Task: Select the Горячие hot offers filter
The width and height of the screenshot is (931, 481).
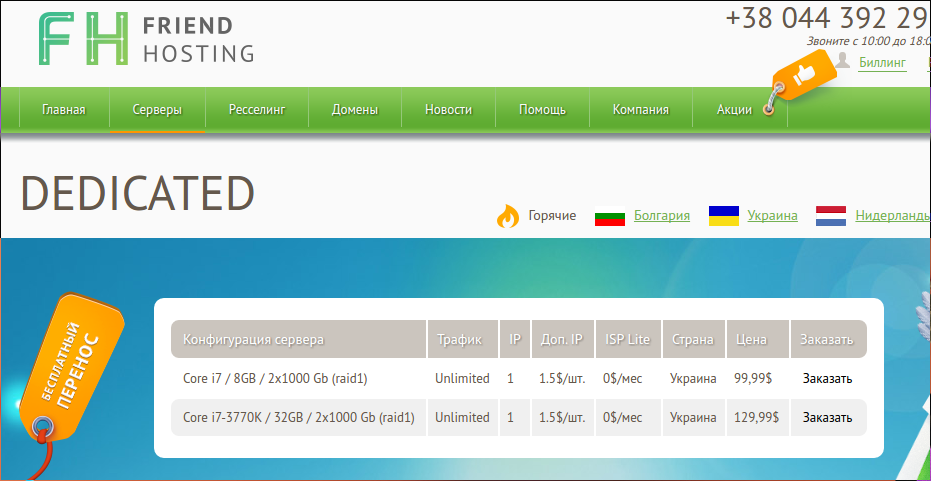Action: pos(552,215)
